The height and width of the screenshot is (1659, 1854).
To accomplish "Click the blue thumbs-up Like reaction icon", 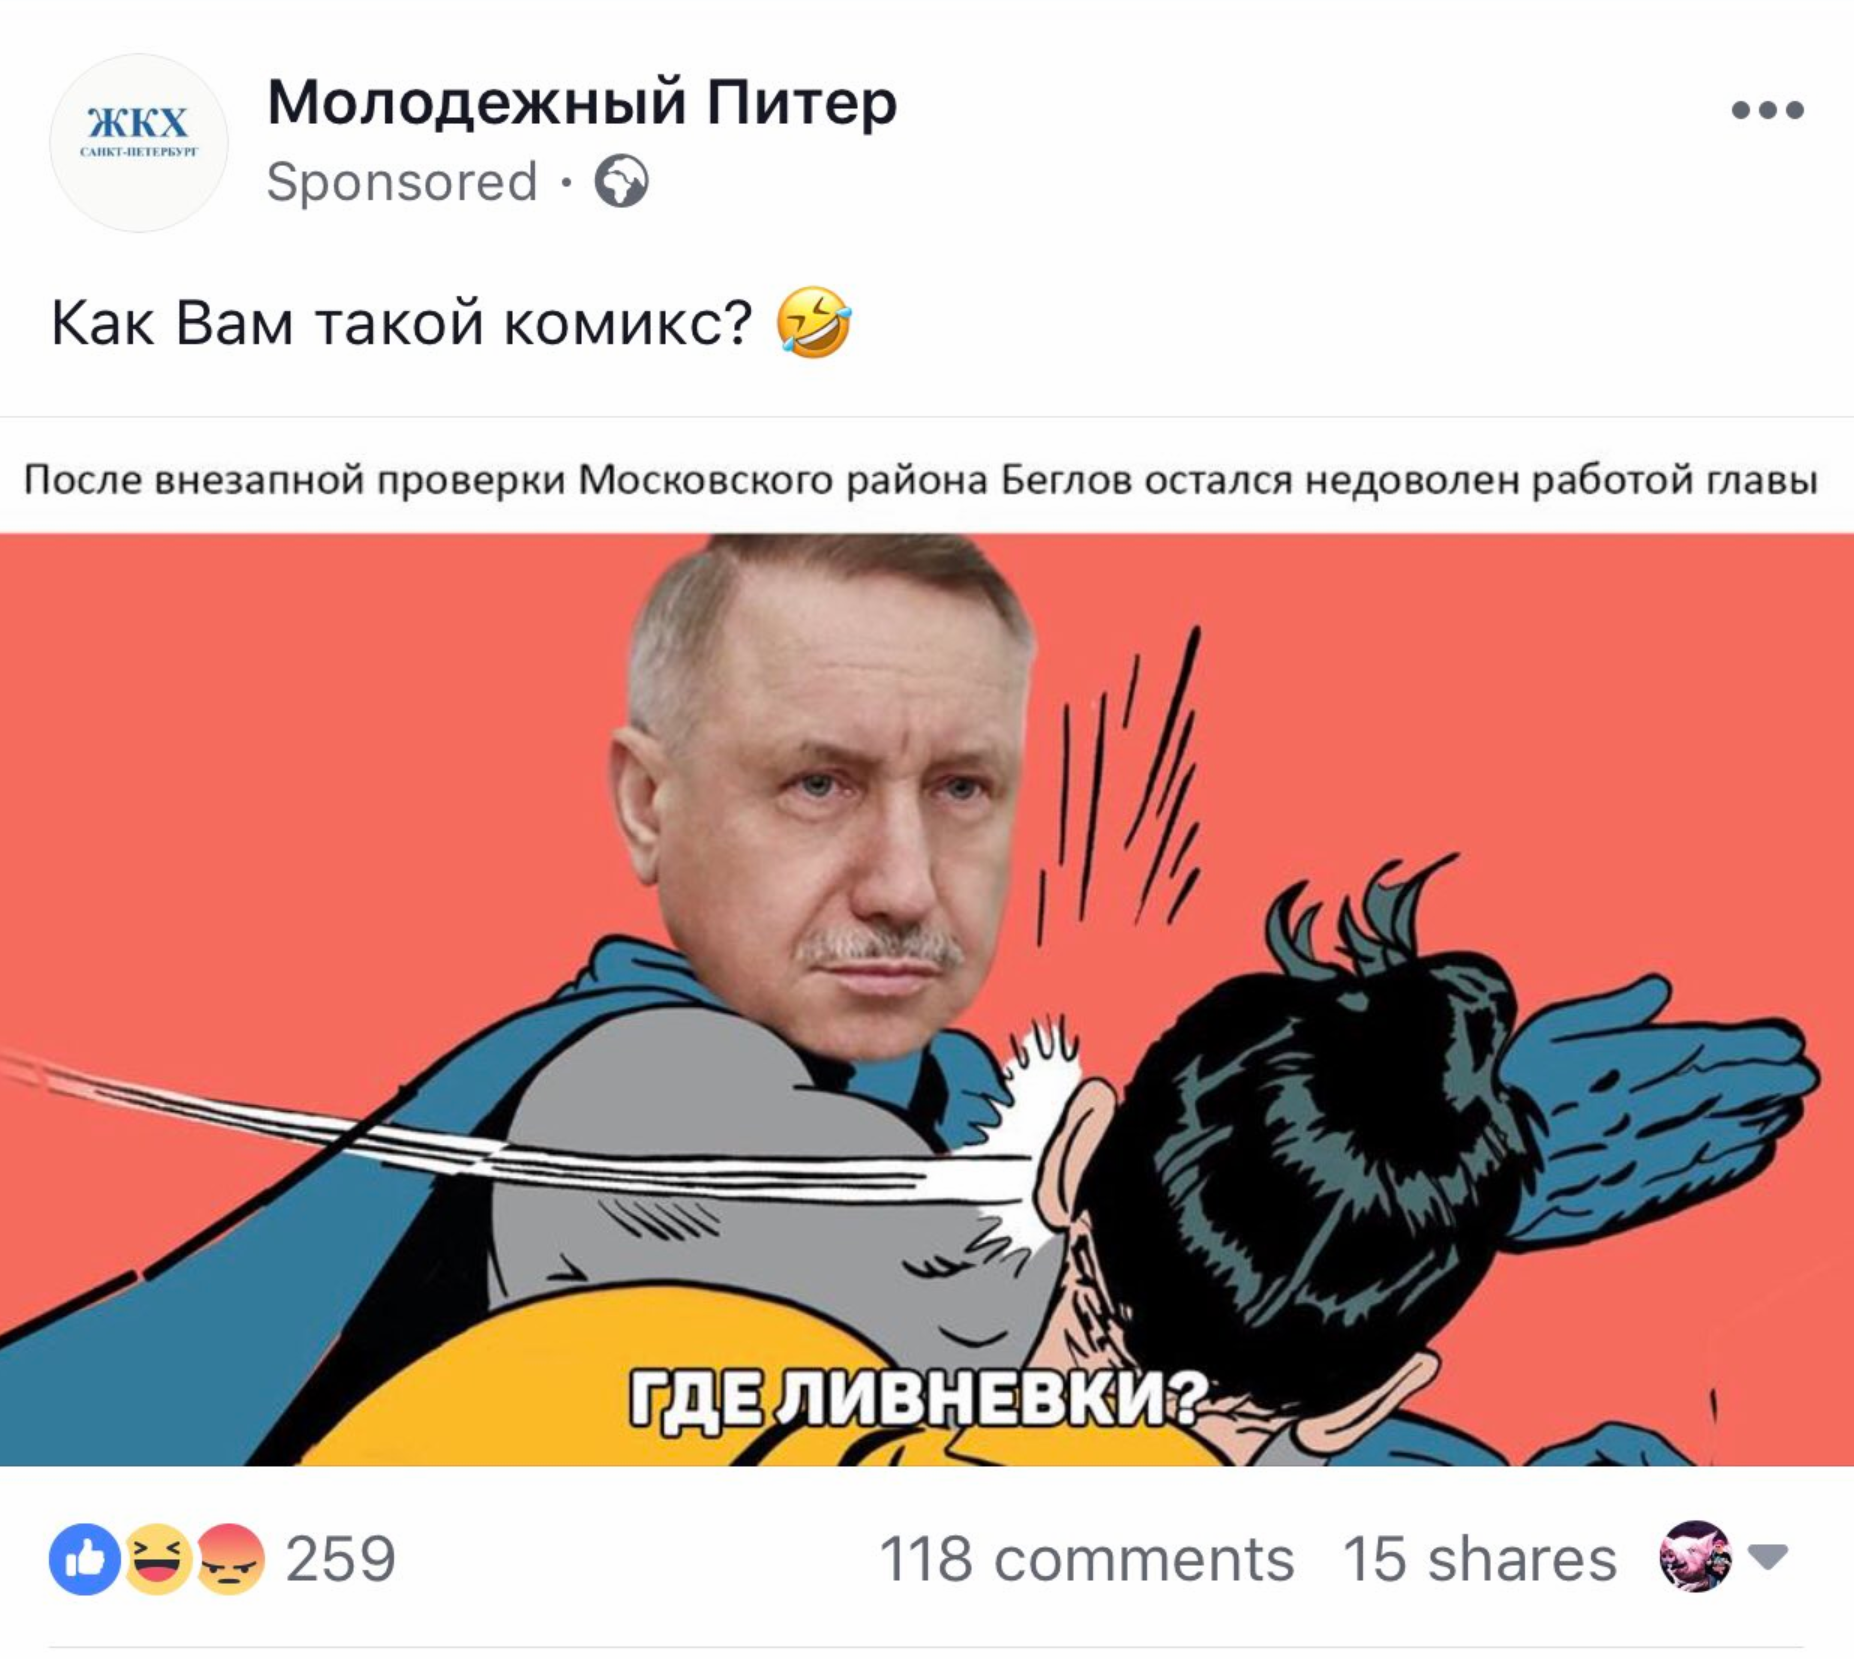I will 85,1558.
